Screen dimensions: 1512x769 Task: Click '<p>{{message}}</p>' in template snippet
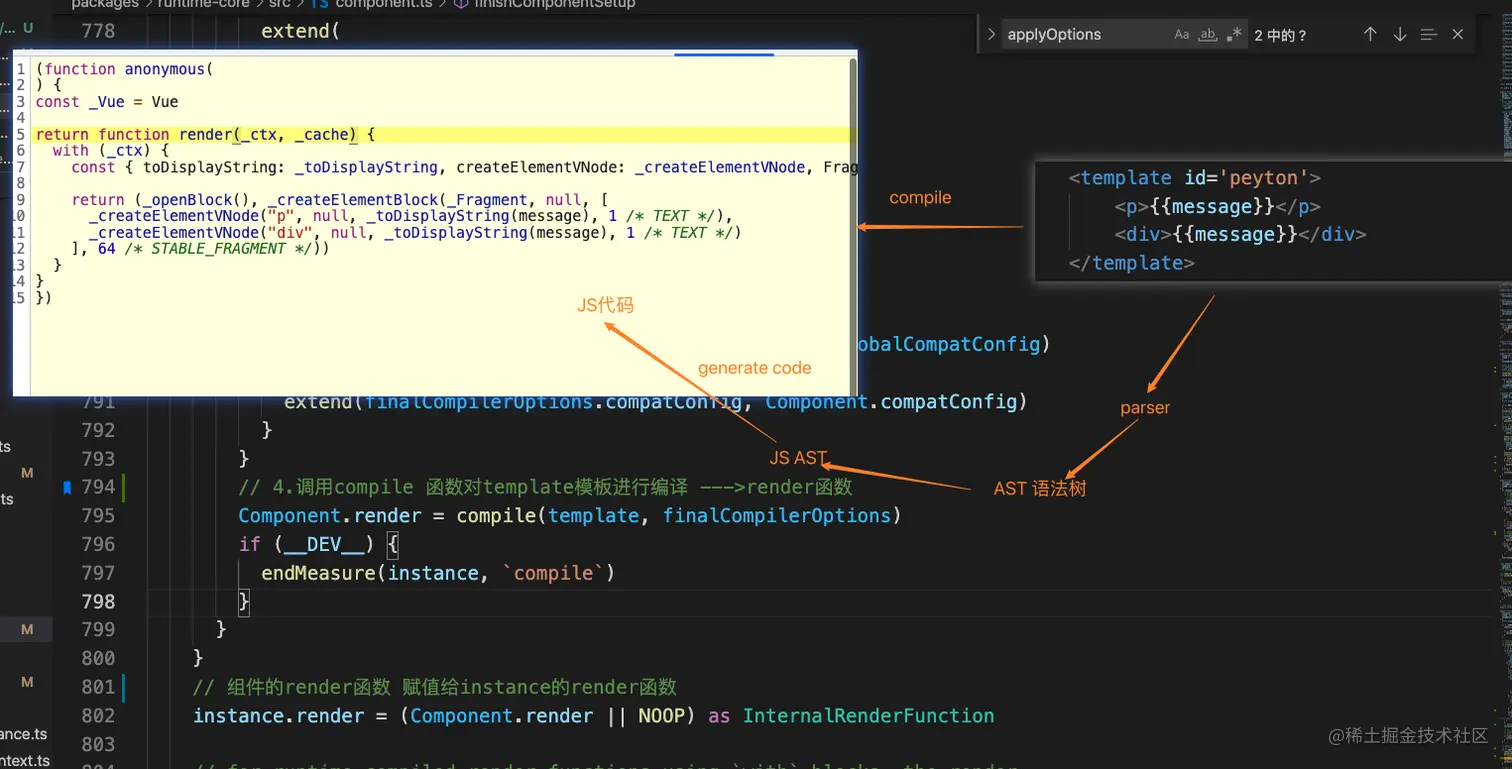[1218, 207]
